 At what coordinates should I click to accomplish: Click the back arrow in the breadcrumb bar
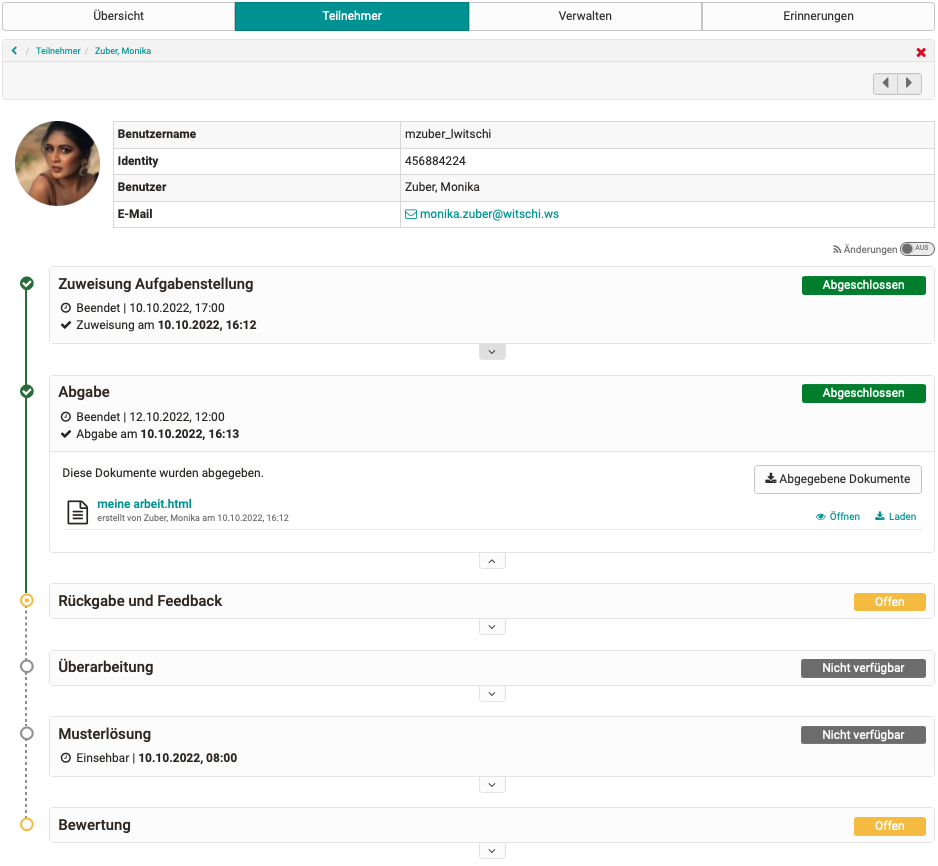coord(14,49)
